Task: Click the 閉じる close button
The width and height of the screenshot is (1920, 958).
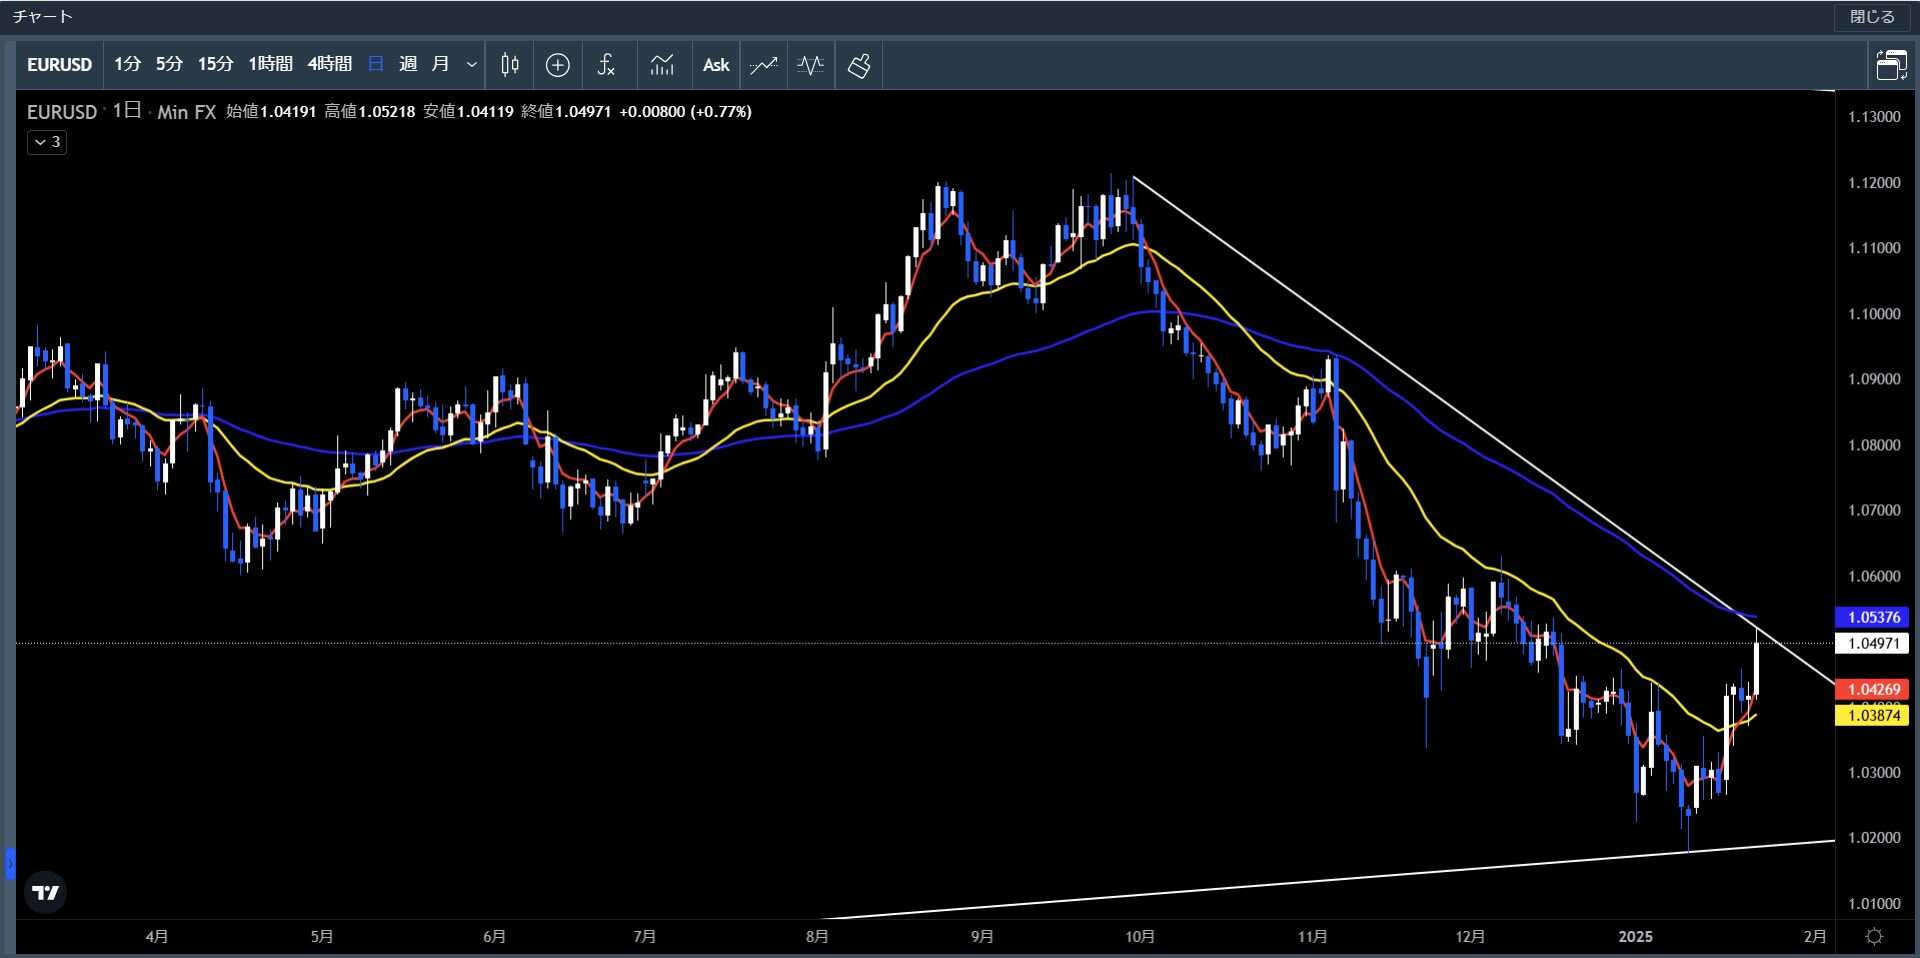Action: [x=1872, y=17]
